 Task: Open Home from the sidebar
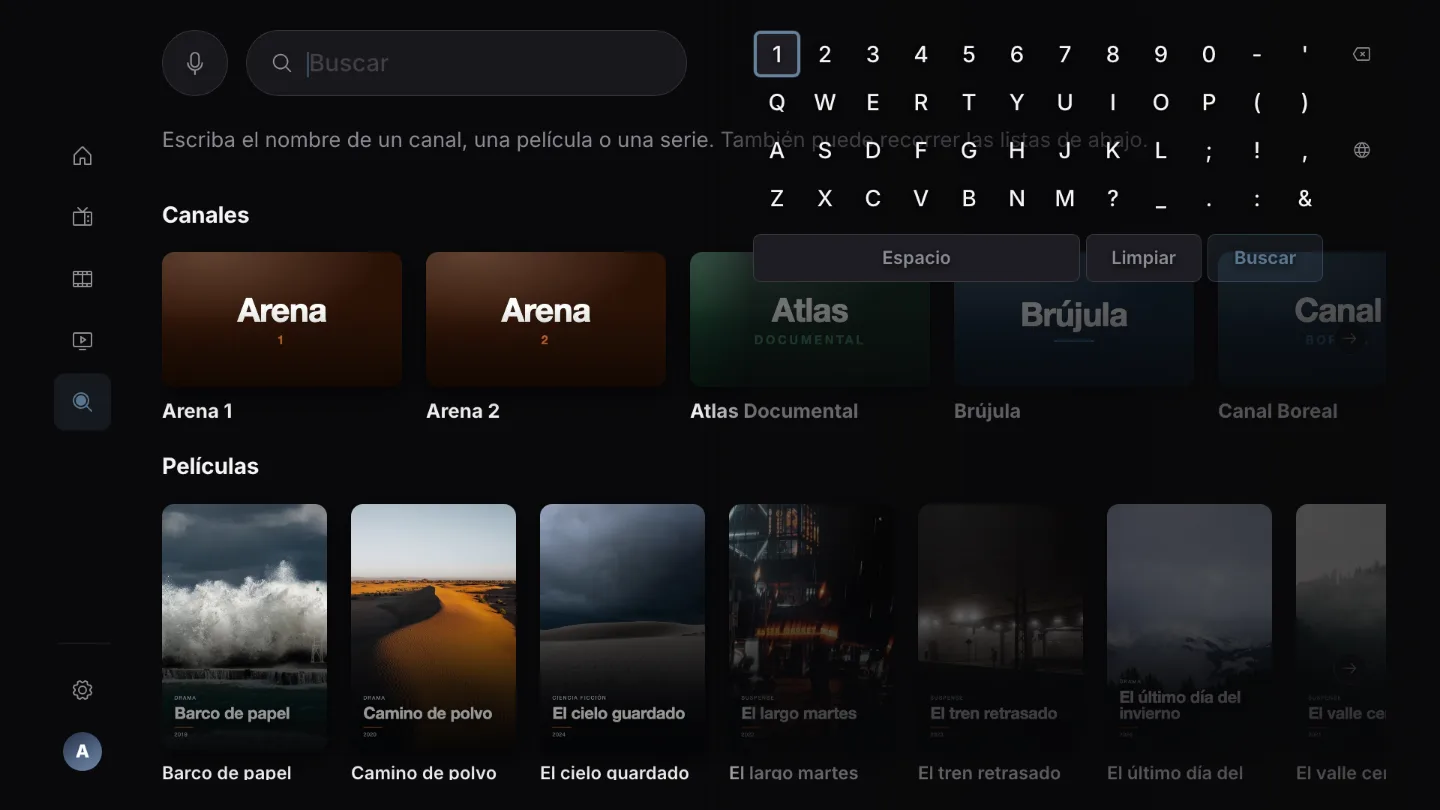point(83,156)
